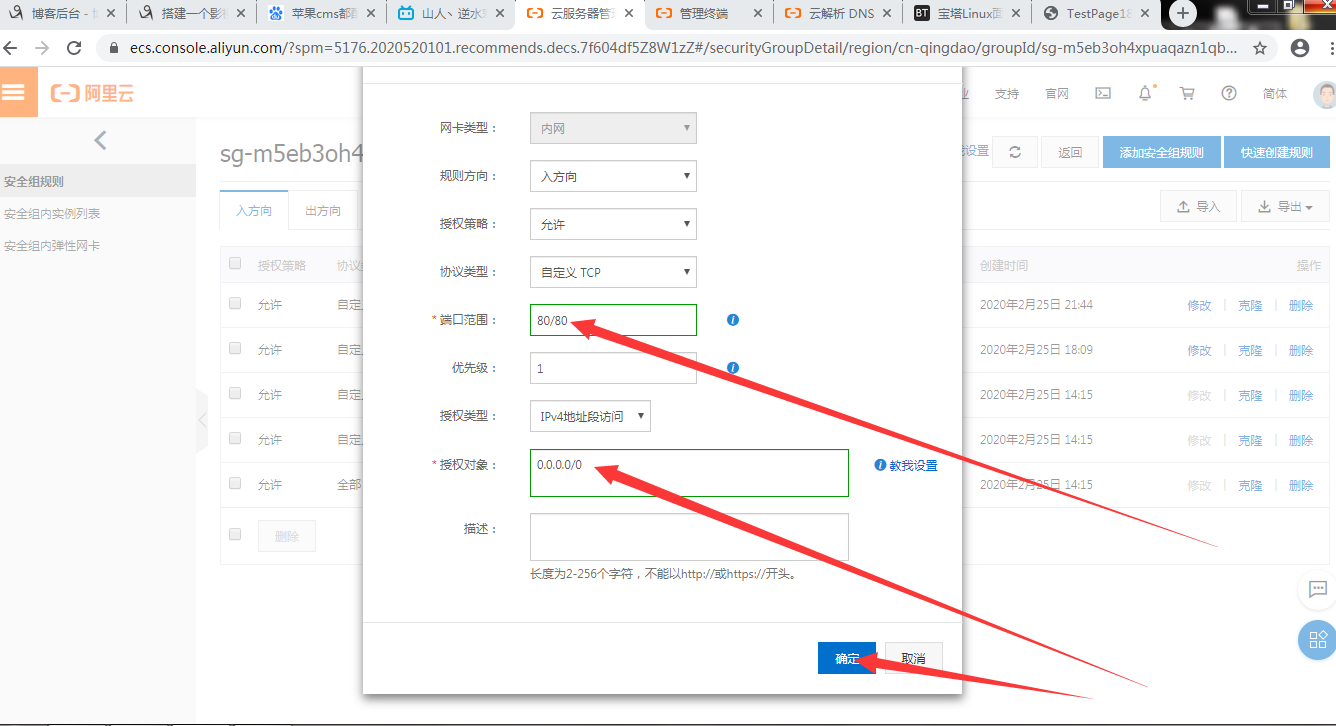Go forward with the browser forward arrow

(x=42, y=48)
